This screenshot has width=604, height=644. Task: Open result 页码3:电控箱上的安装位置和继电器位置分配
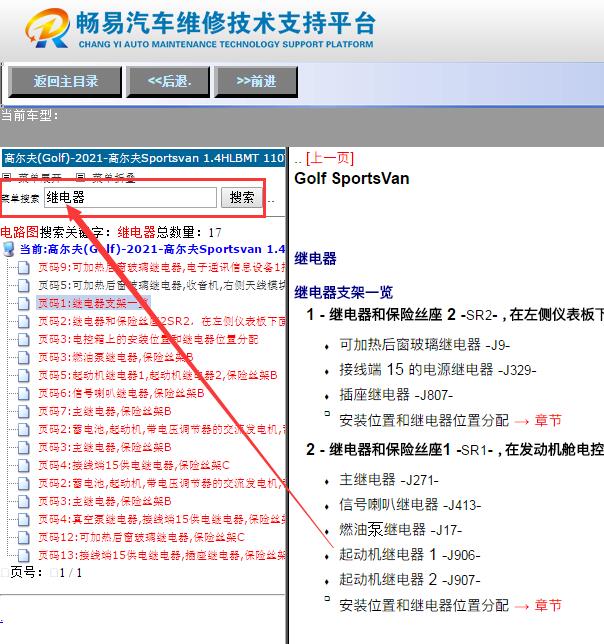coord(148,339)
